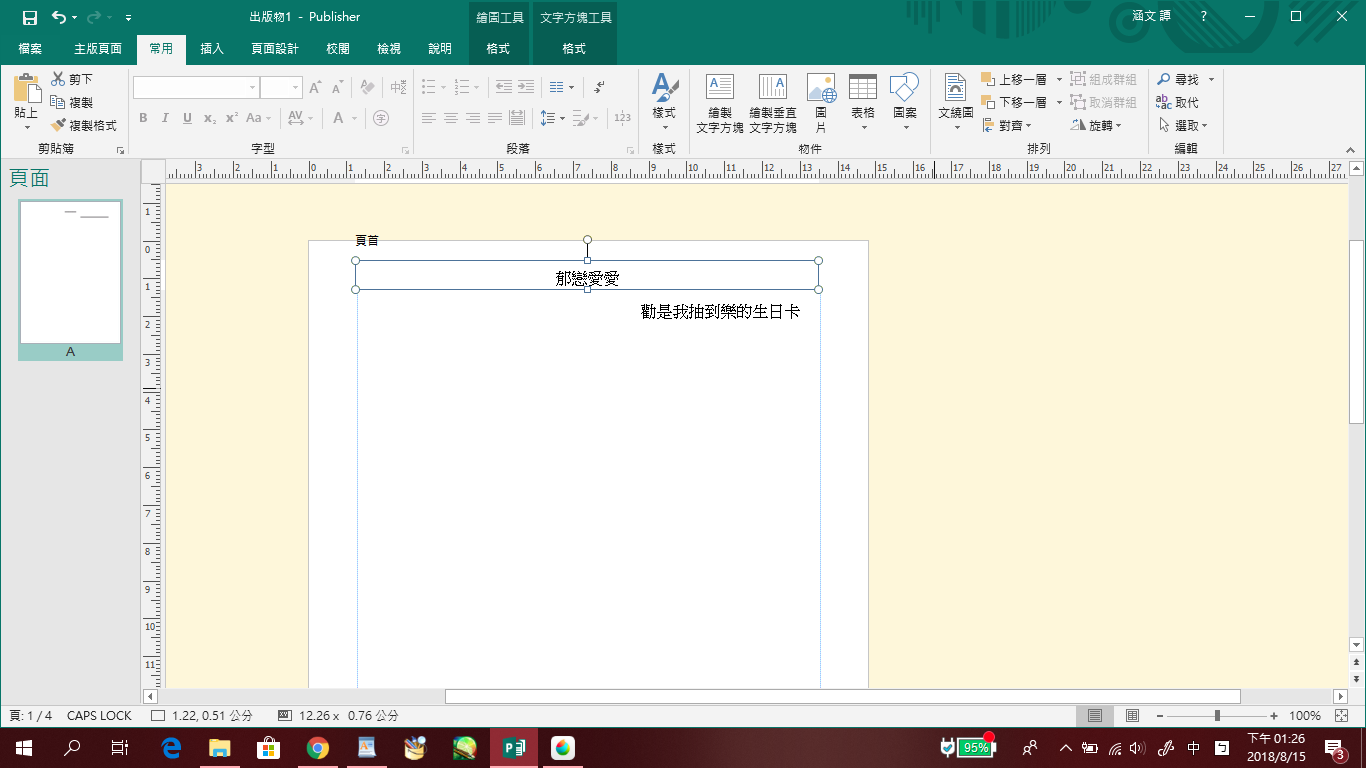The image size is (1366, 768).
Task: Switch to two-page spread view in status bar
Action: pyautogui.click(x=1132, y=716)
